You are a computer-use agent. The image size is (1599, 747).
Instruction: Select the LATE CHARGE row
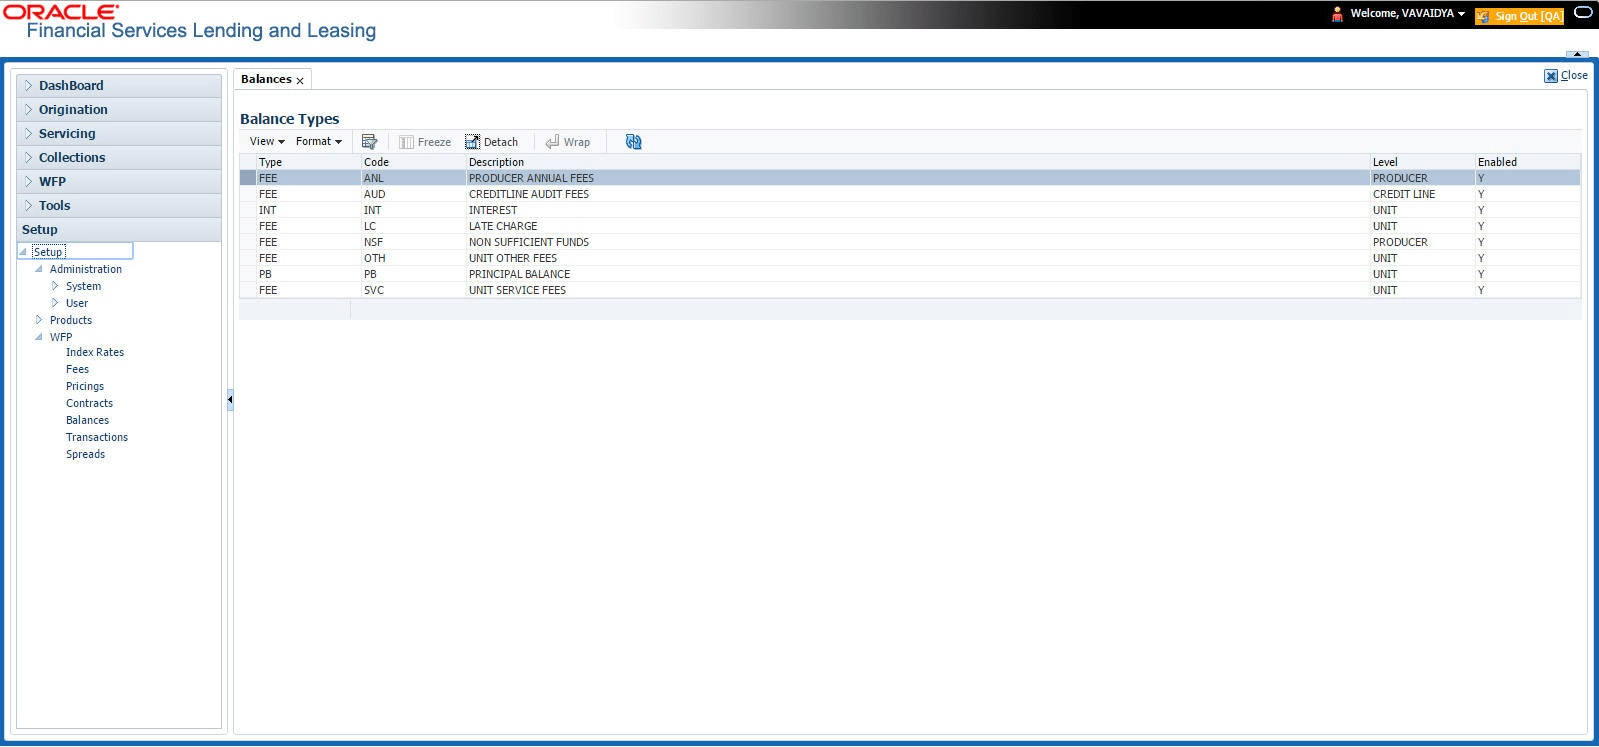(x=910, y=226)
